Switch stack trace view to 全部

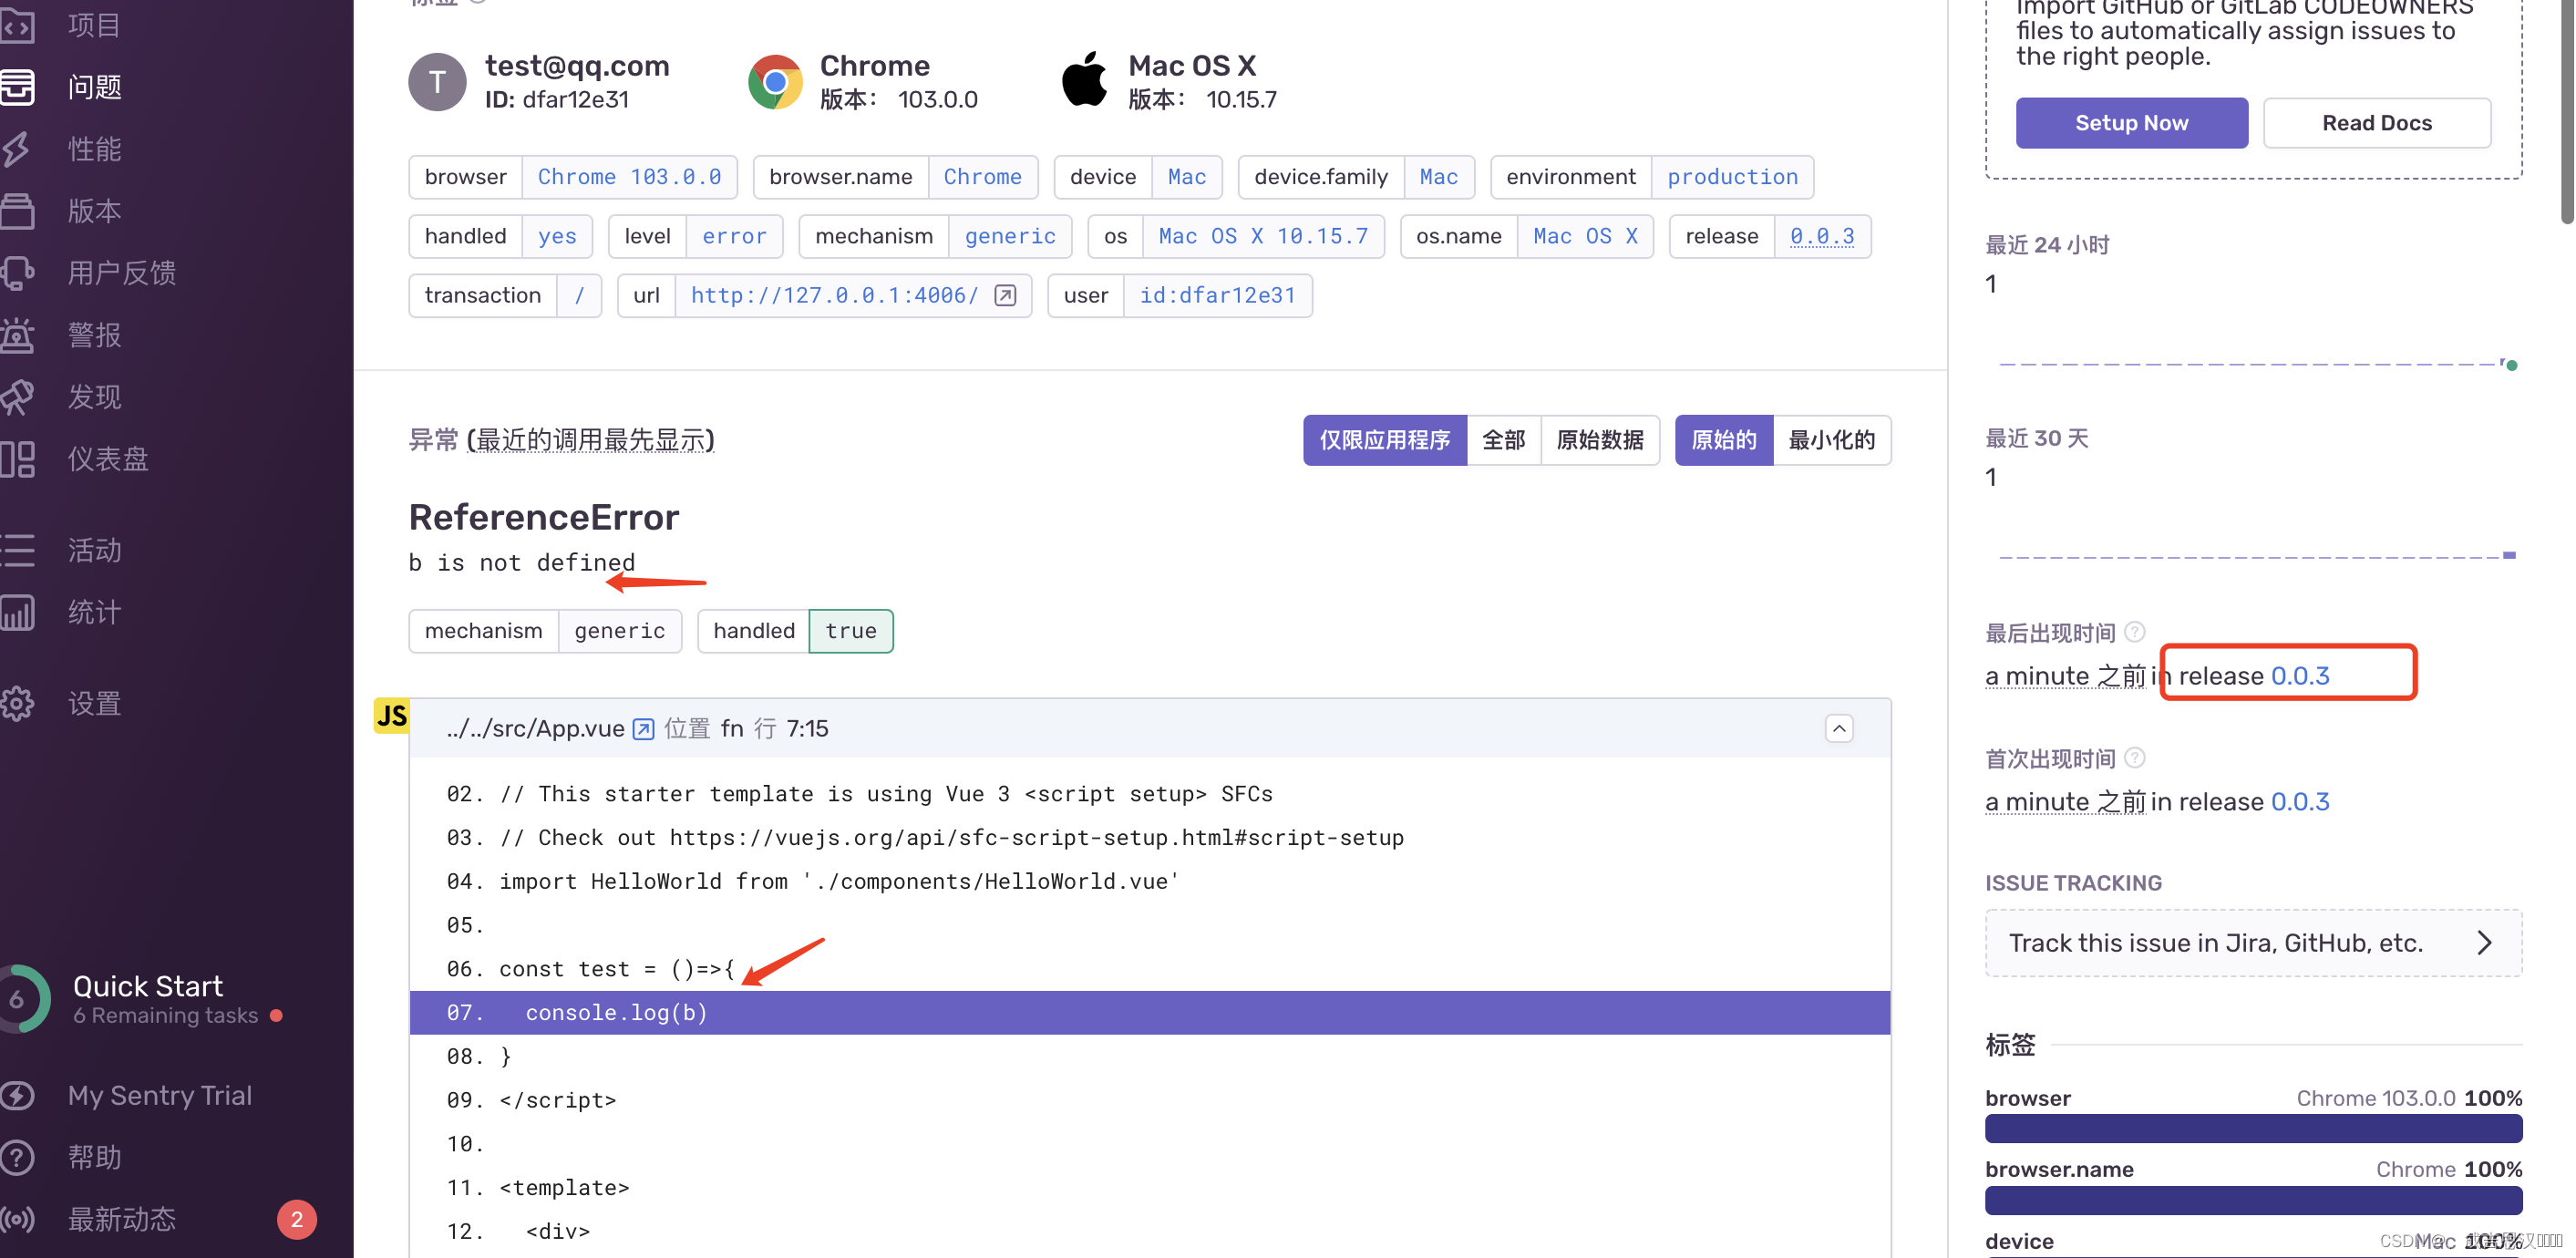[1503, 440]
